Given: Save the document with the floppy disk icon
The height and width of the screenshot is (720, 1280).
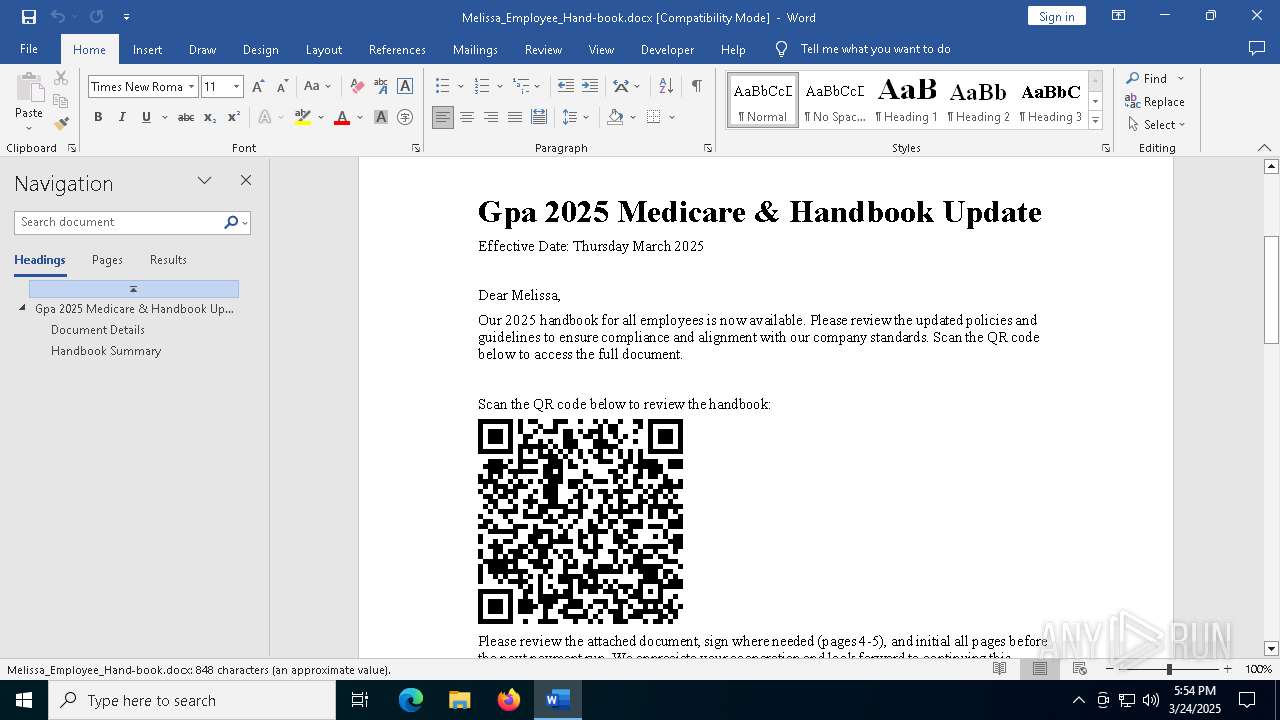Looking at the screenshot, I should point(29,17).
